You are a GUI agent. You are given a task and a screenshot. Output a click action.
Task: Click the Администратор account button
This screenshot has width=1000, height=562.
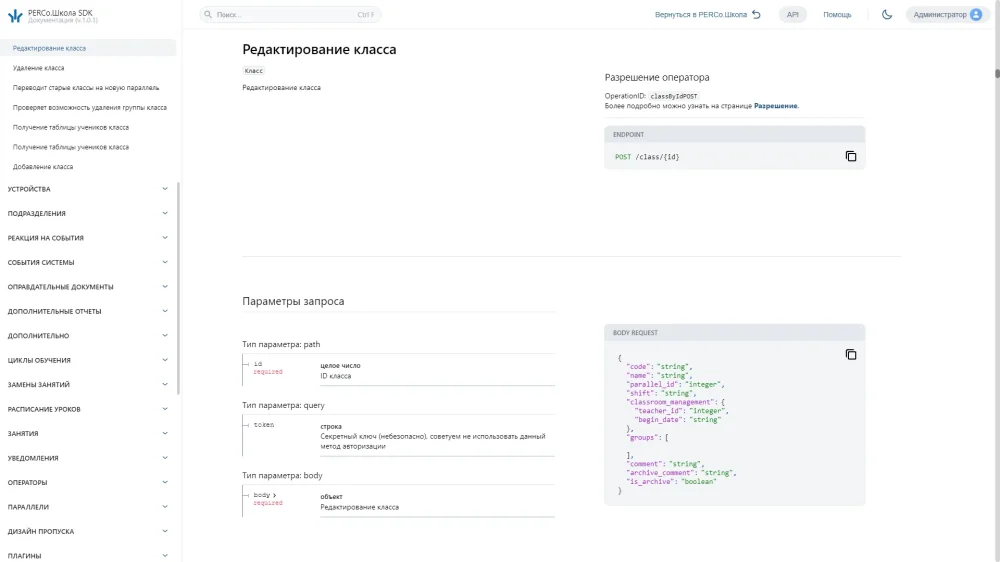point(948,14)
